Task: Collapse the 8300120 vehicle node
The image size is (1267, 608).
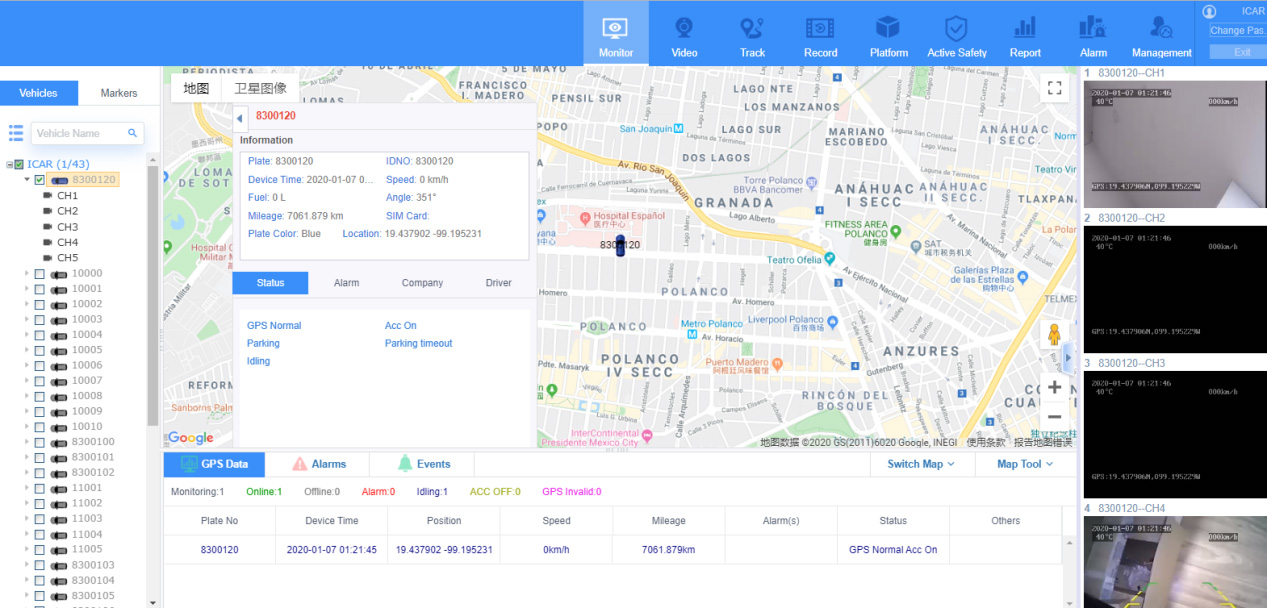Action: [27, 180]
